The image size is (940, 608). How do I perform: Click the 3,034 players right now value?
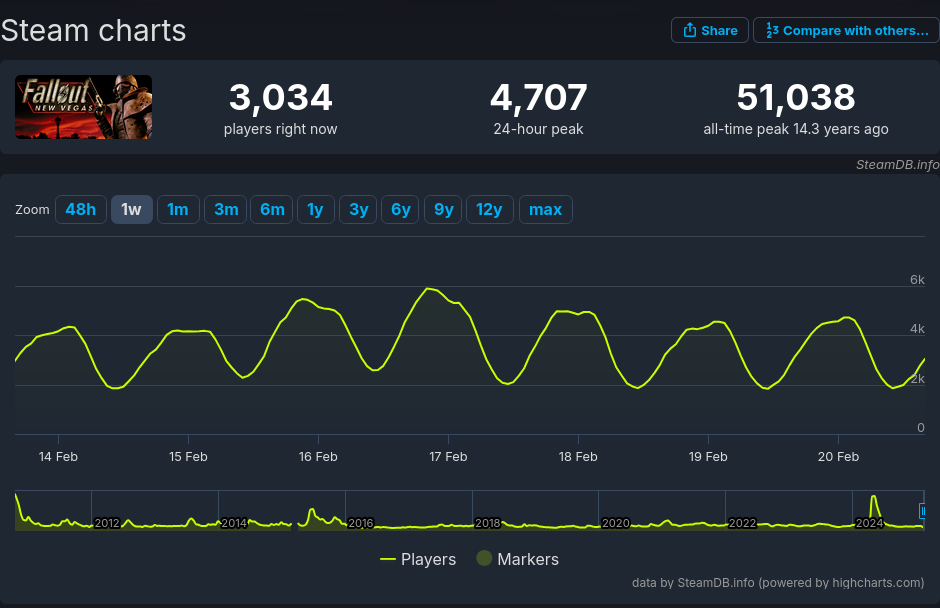[281, 97]
